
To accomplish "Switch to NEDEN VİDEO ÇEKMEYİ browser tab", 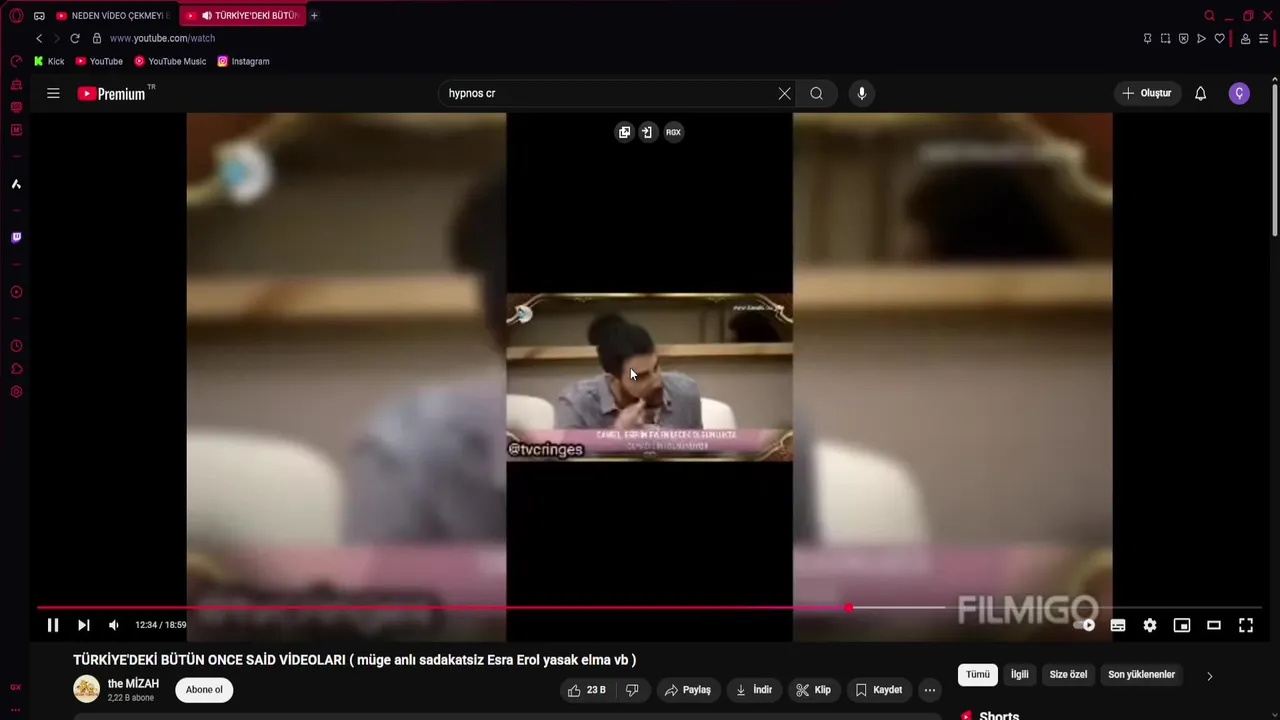I will pos(113,16).
